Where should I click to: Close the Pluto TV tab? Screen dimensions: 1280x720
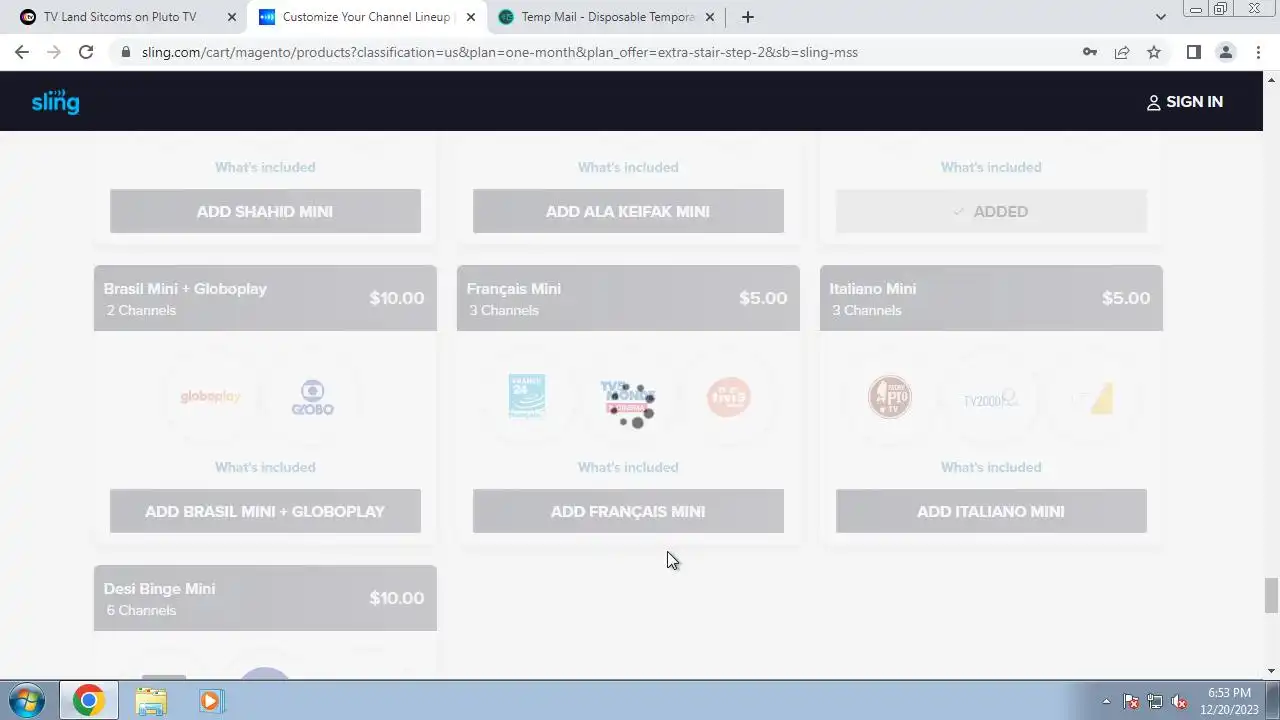point(232,17)
